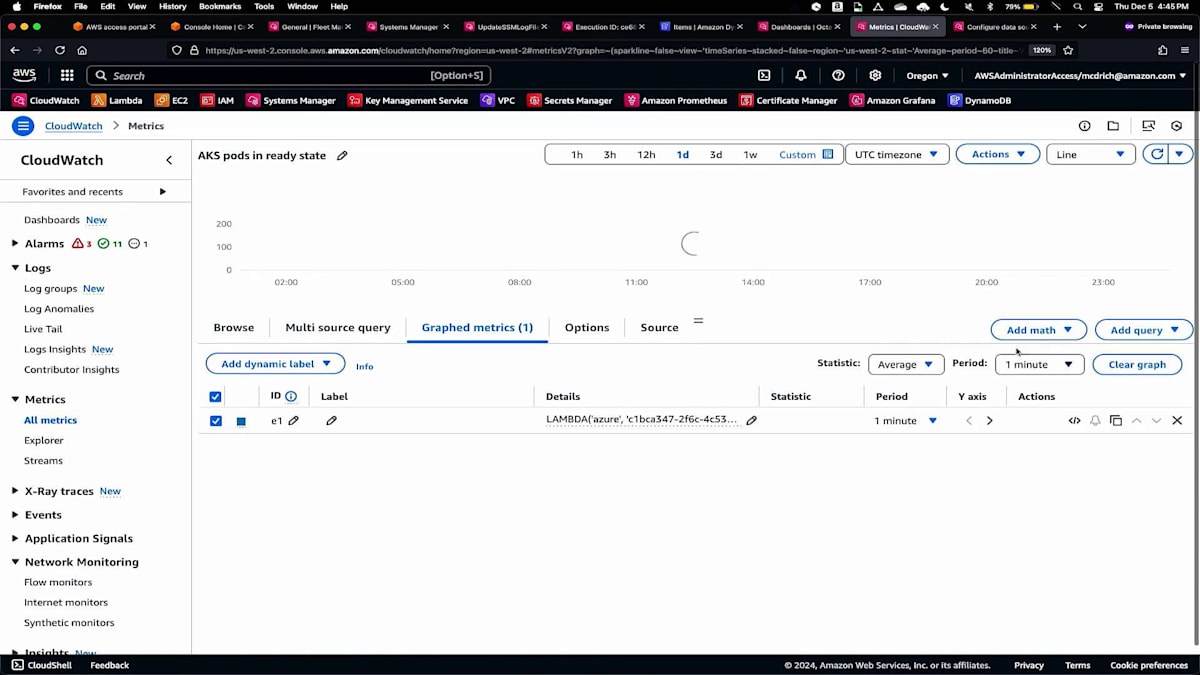Open the Oregon region selector

tap(927, 75)
